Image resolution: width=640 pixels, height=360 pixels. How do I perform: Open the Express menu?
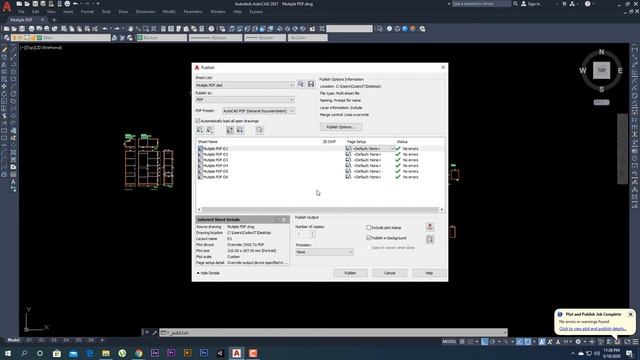coord(256,12)
